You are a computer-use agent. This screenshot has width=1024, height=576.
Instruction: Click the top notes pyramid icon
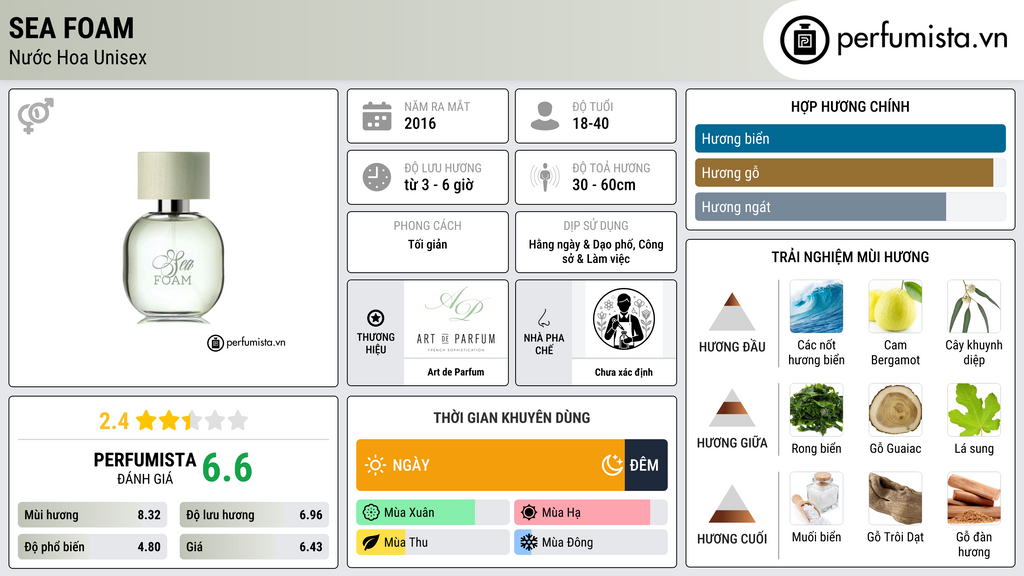[x=732, y=312]
